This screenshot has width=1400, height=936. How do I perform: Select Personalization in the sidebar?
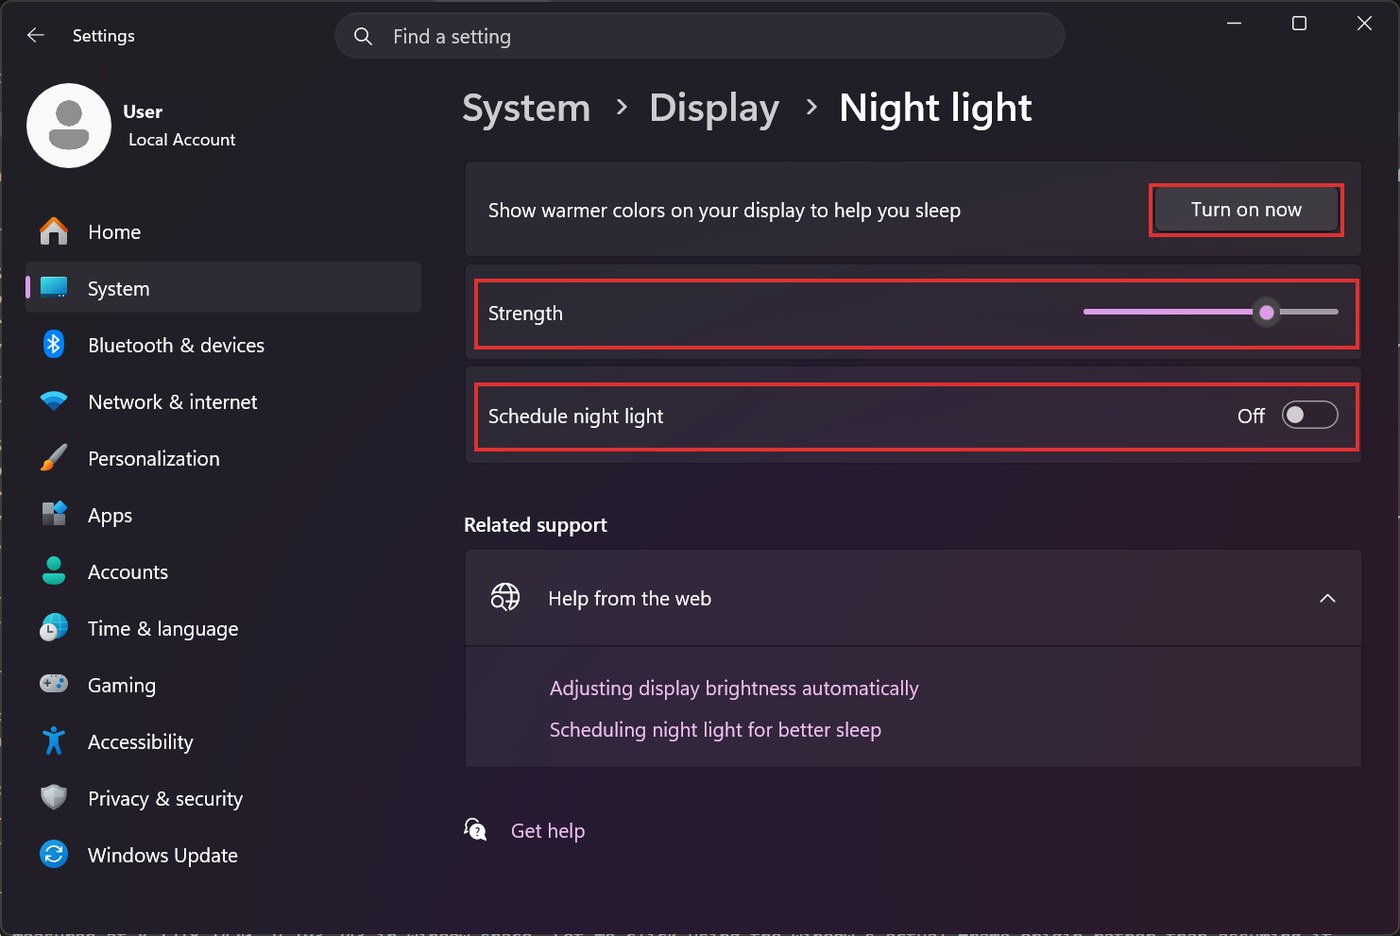click(x=223, y=458)
